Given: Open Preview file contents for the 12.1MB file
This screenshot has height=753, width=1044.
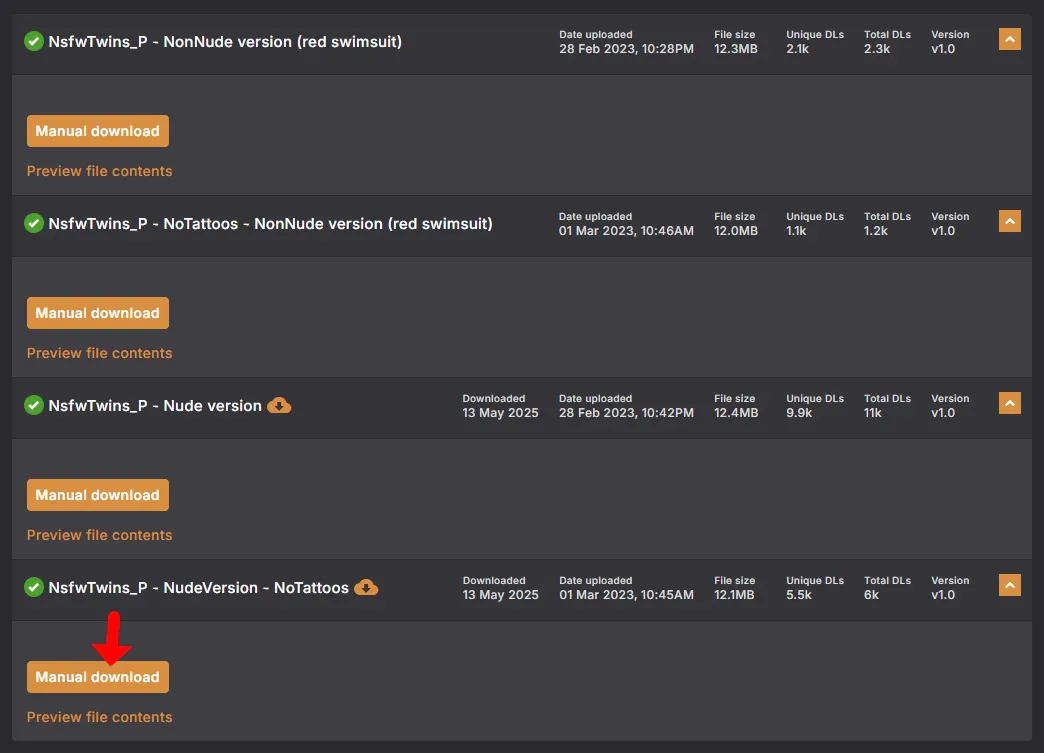Looking at the screenshot, I should (99, 717).
